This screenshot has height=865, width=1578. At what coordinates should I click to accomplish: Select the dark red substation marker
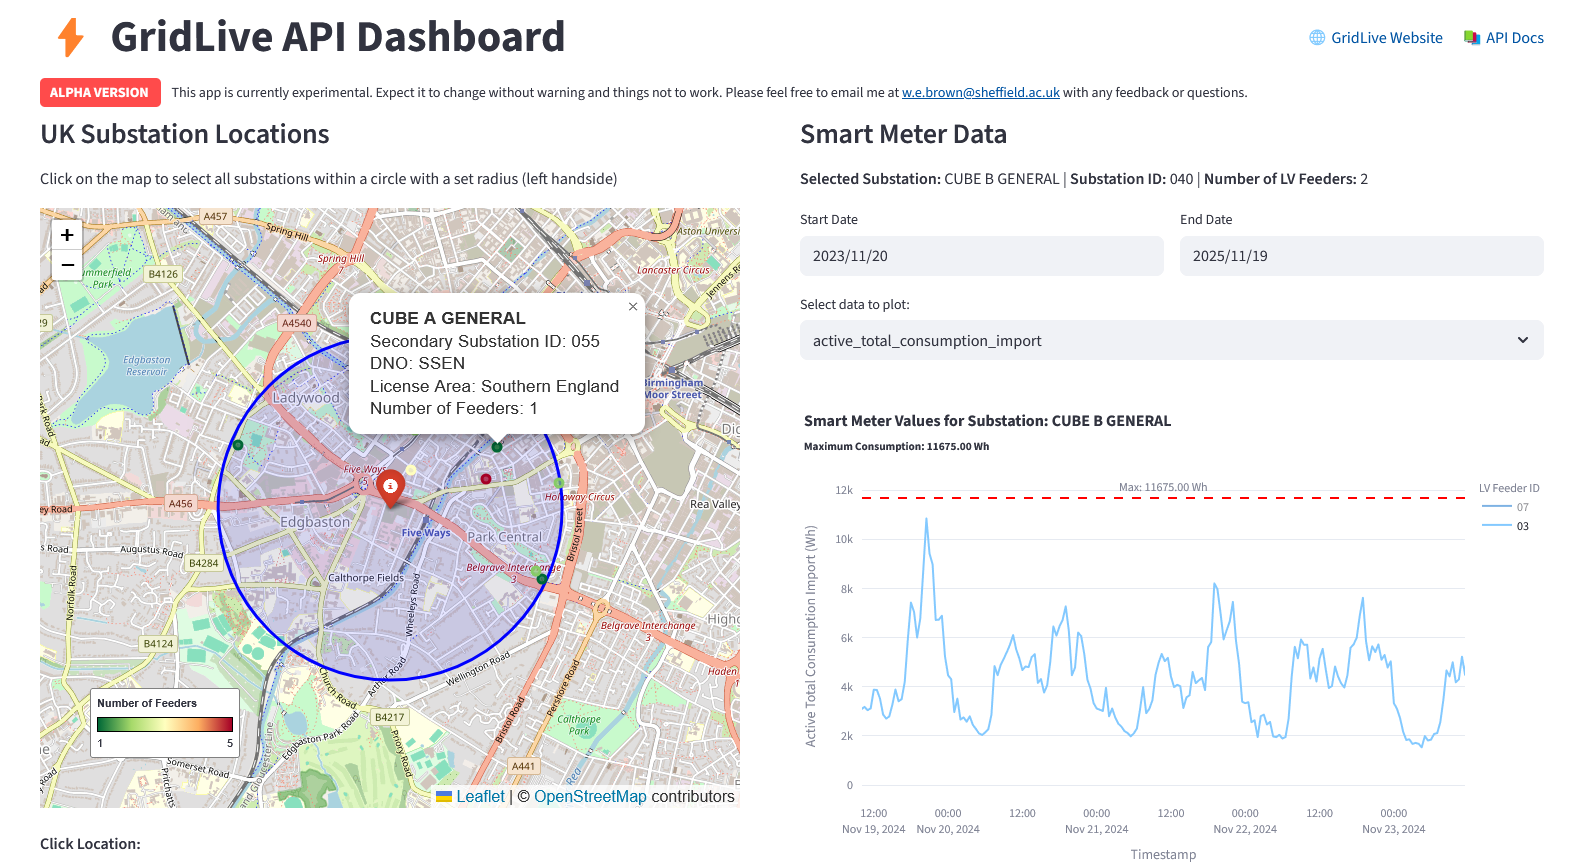coord(486,479)
